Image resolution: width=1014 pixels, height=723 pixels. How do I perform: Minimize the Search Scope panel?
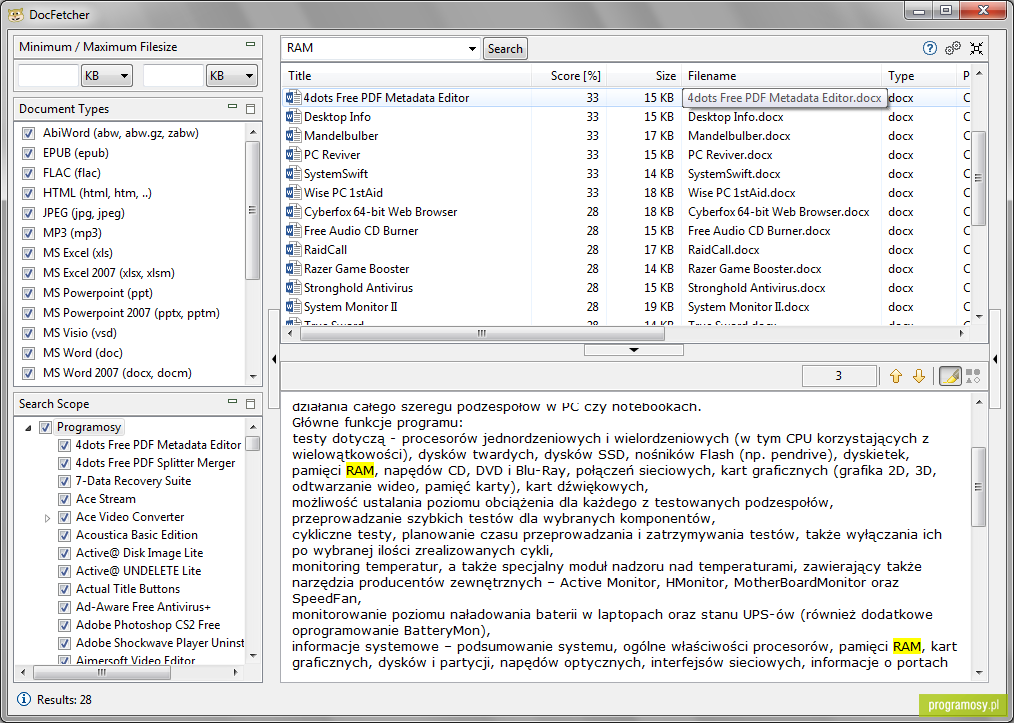(x=233, y=401)
